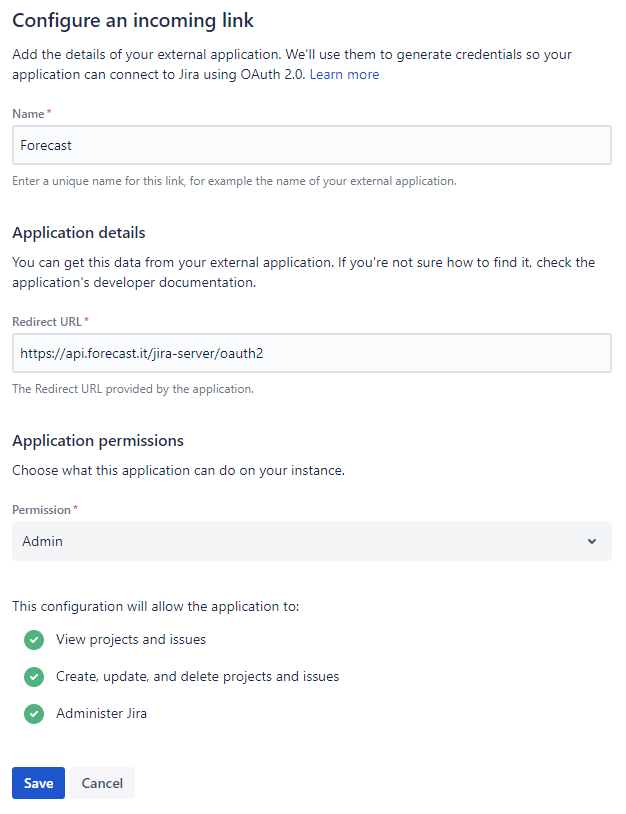Click green checkmark beside Create, update, and delete

pyautogui.click(x=34, y=676)
